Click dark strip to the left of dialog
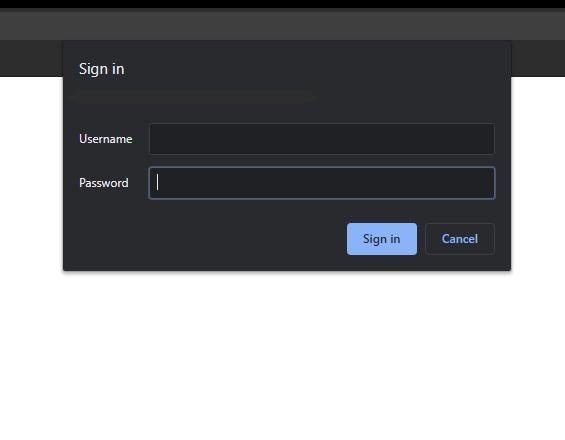Screen dimensions: 565x440 tap(31, 58)
